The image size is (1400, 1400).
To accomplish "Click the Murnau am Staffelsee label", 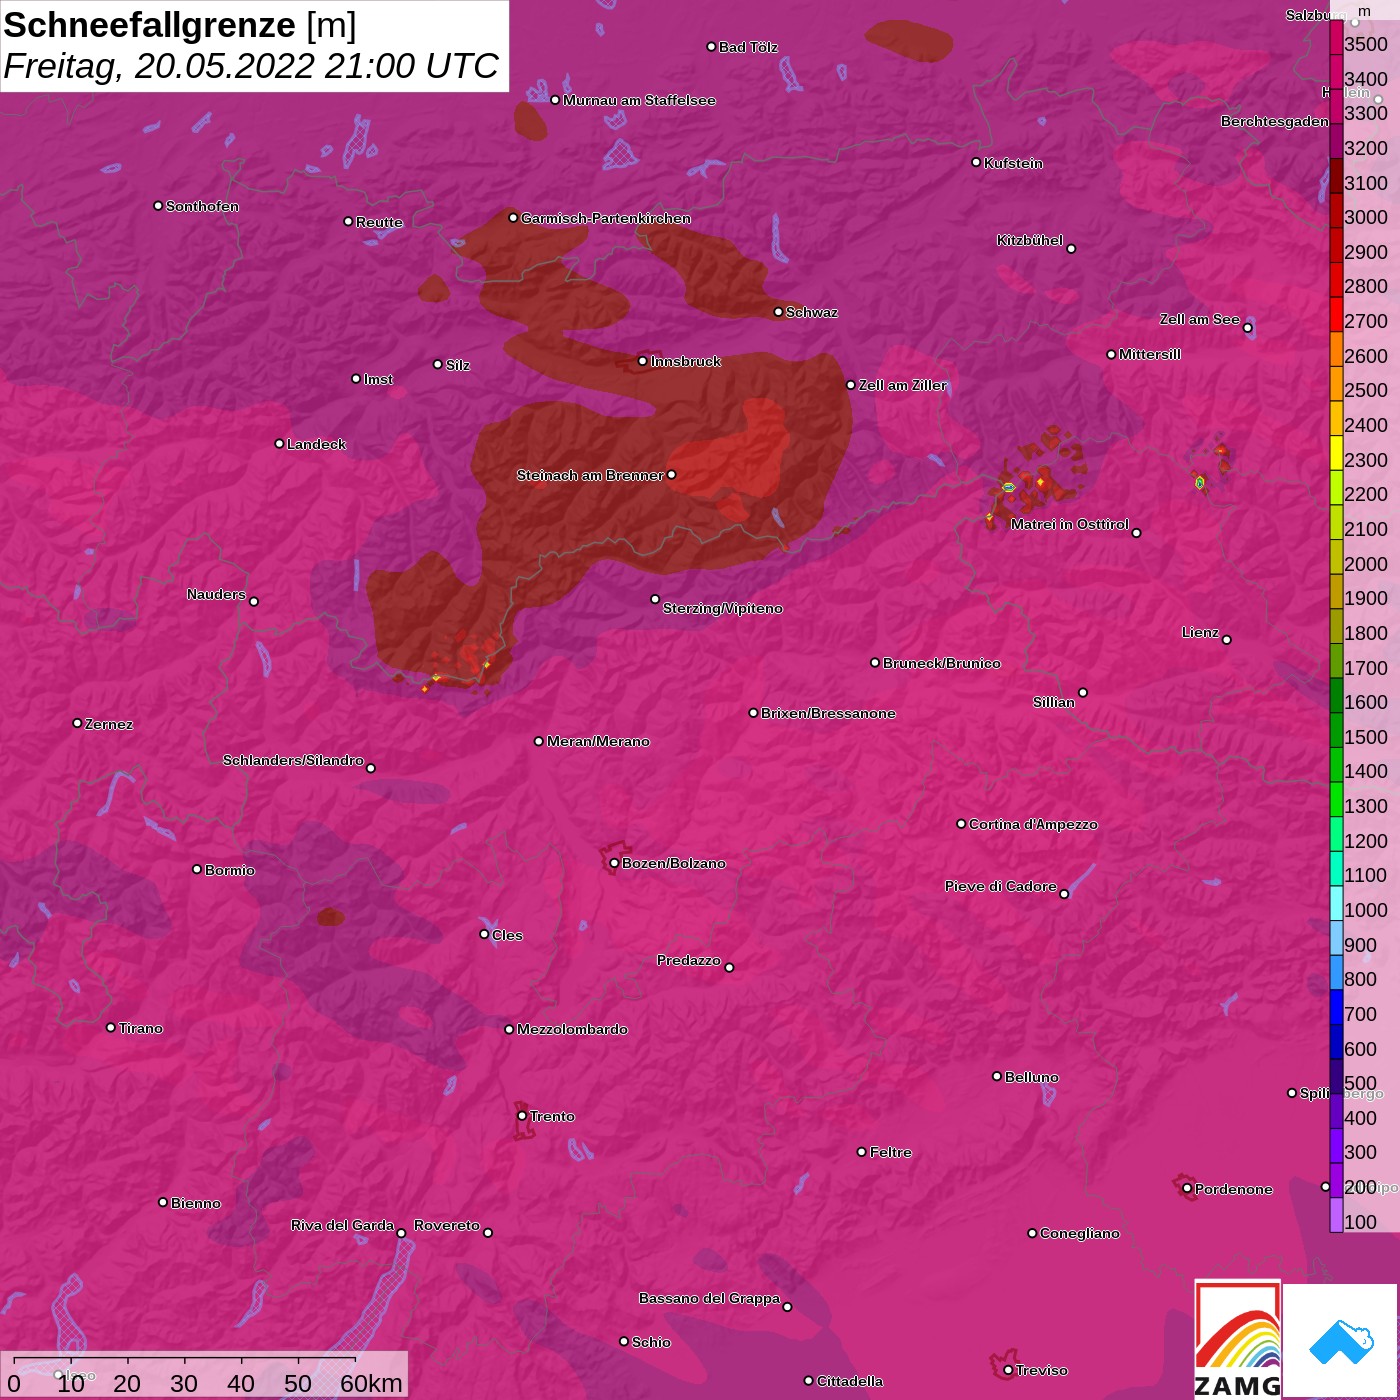I will click(639, 100).
